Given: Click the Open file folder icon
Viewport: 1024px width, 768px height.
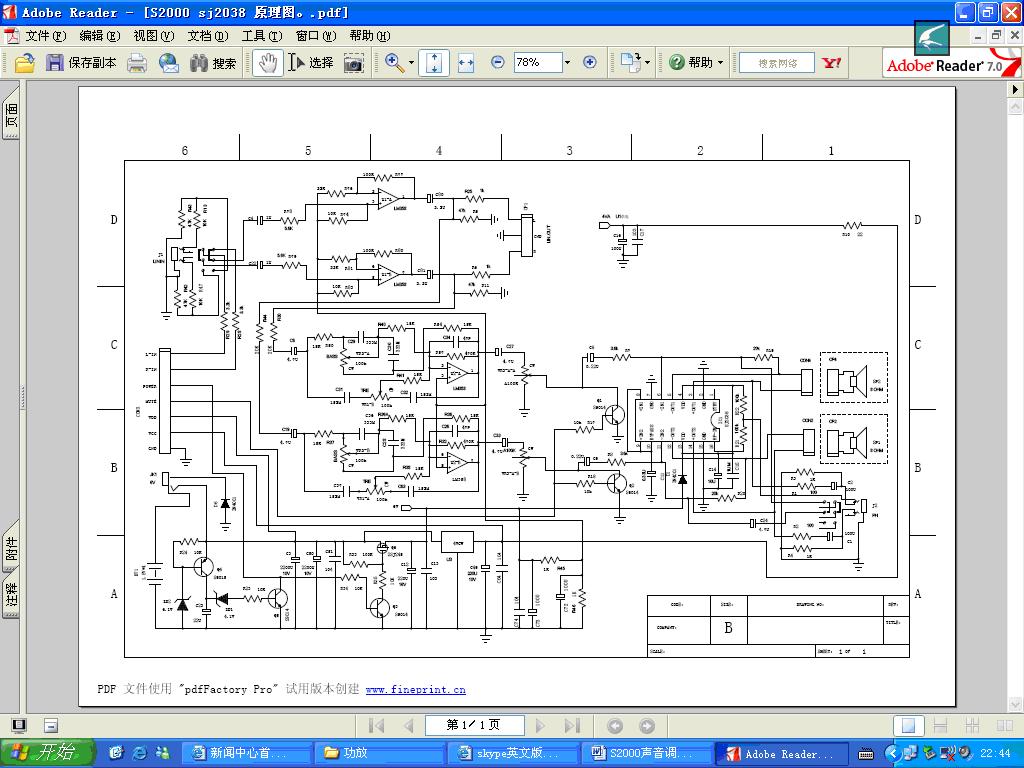Looking at the screenshot, I should (x=24, y=63).
